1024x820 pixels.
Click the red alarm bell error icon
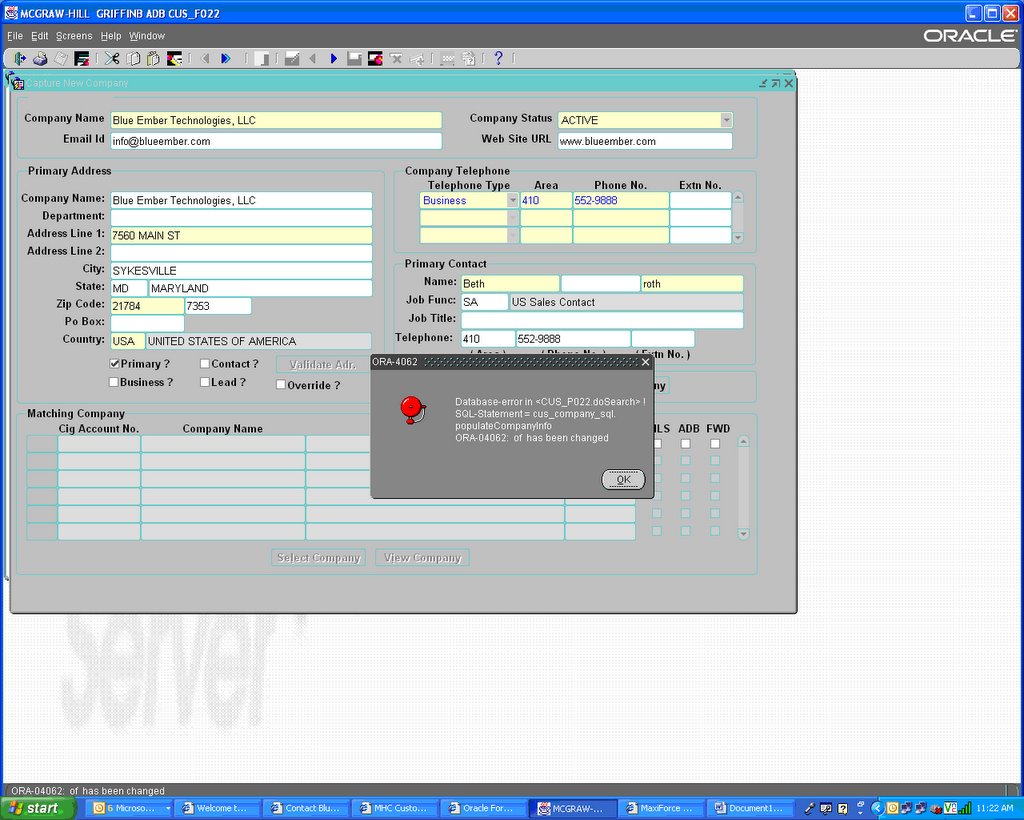[x=412, y=410]
